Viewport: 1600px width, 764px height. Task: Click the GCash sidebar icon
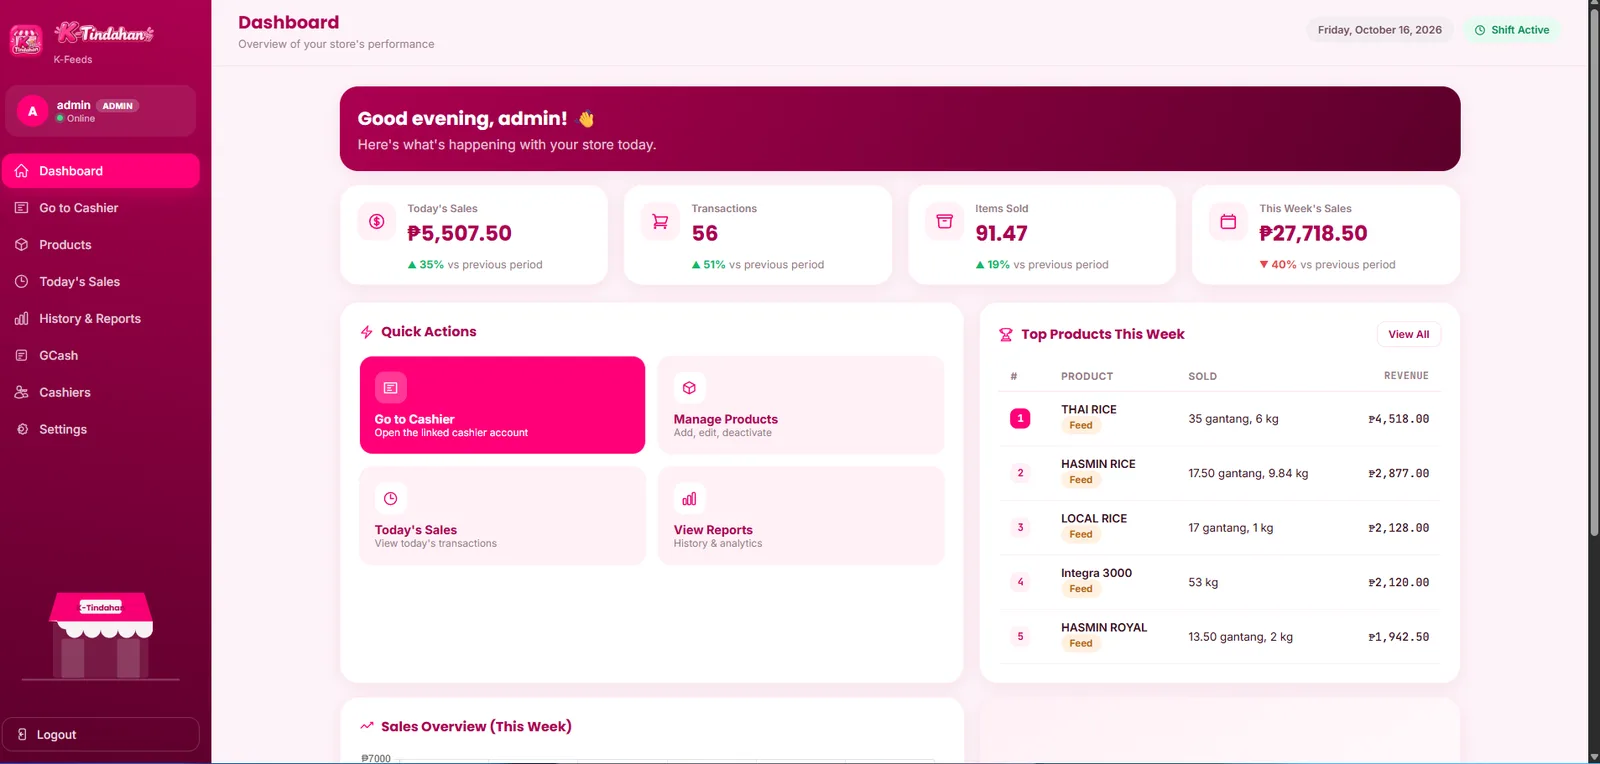pyautogui.click(x=21, y=356)
